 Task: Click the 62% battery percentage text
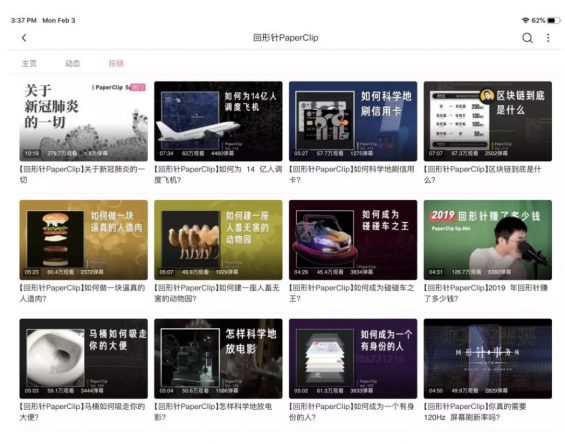coord(538,21)
